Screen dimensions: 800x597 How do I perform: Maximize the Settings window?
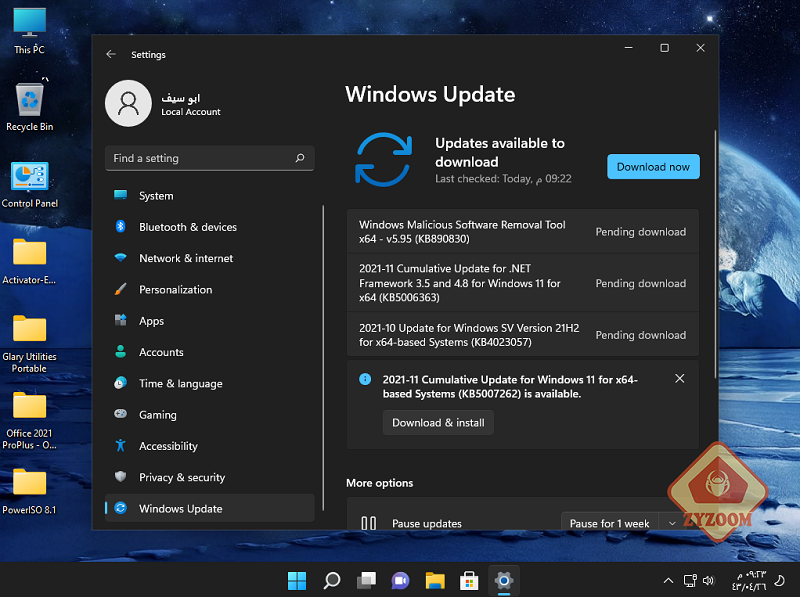point(664,47)
